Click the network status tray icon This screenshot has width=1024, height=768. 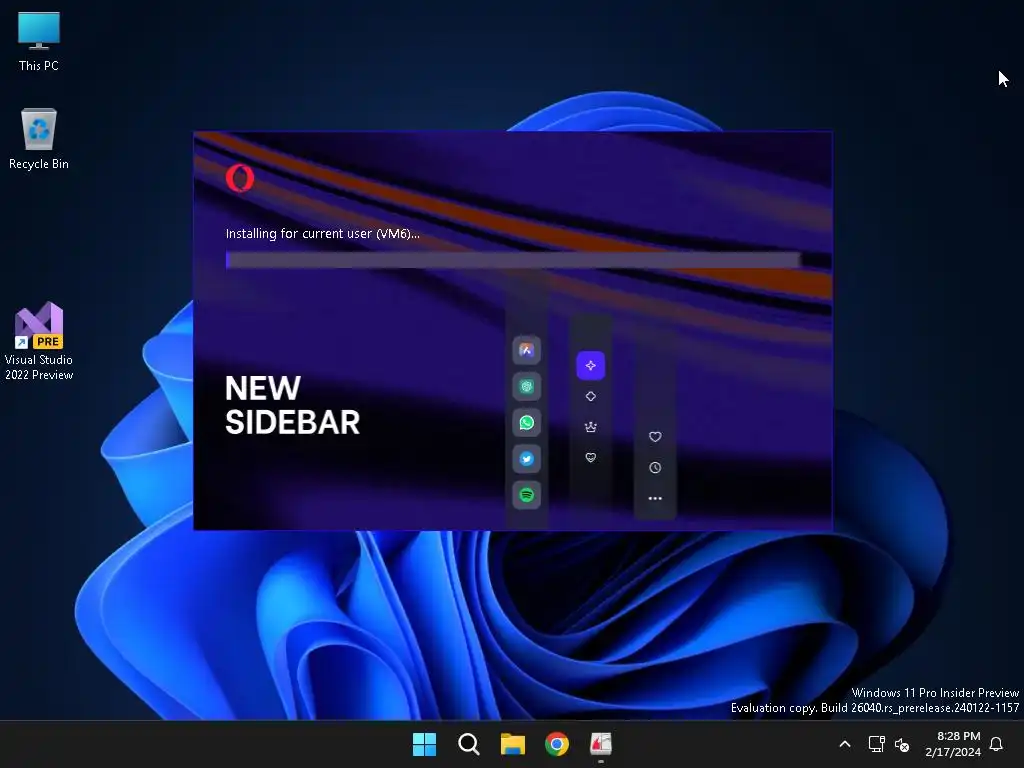(876, 744)
